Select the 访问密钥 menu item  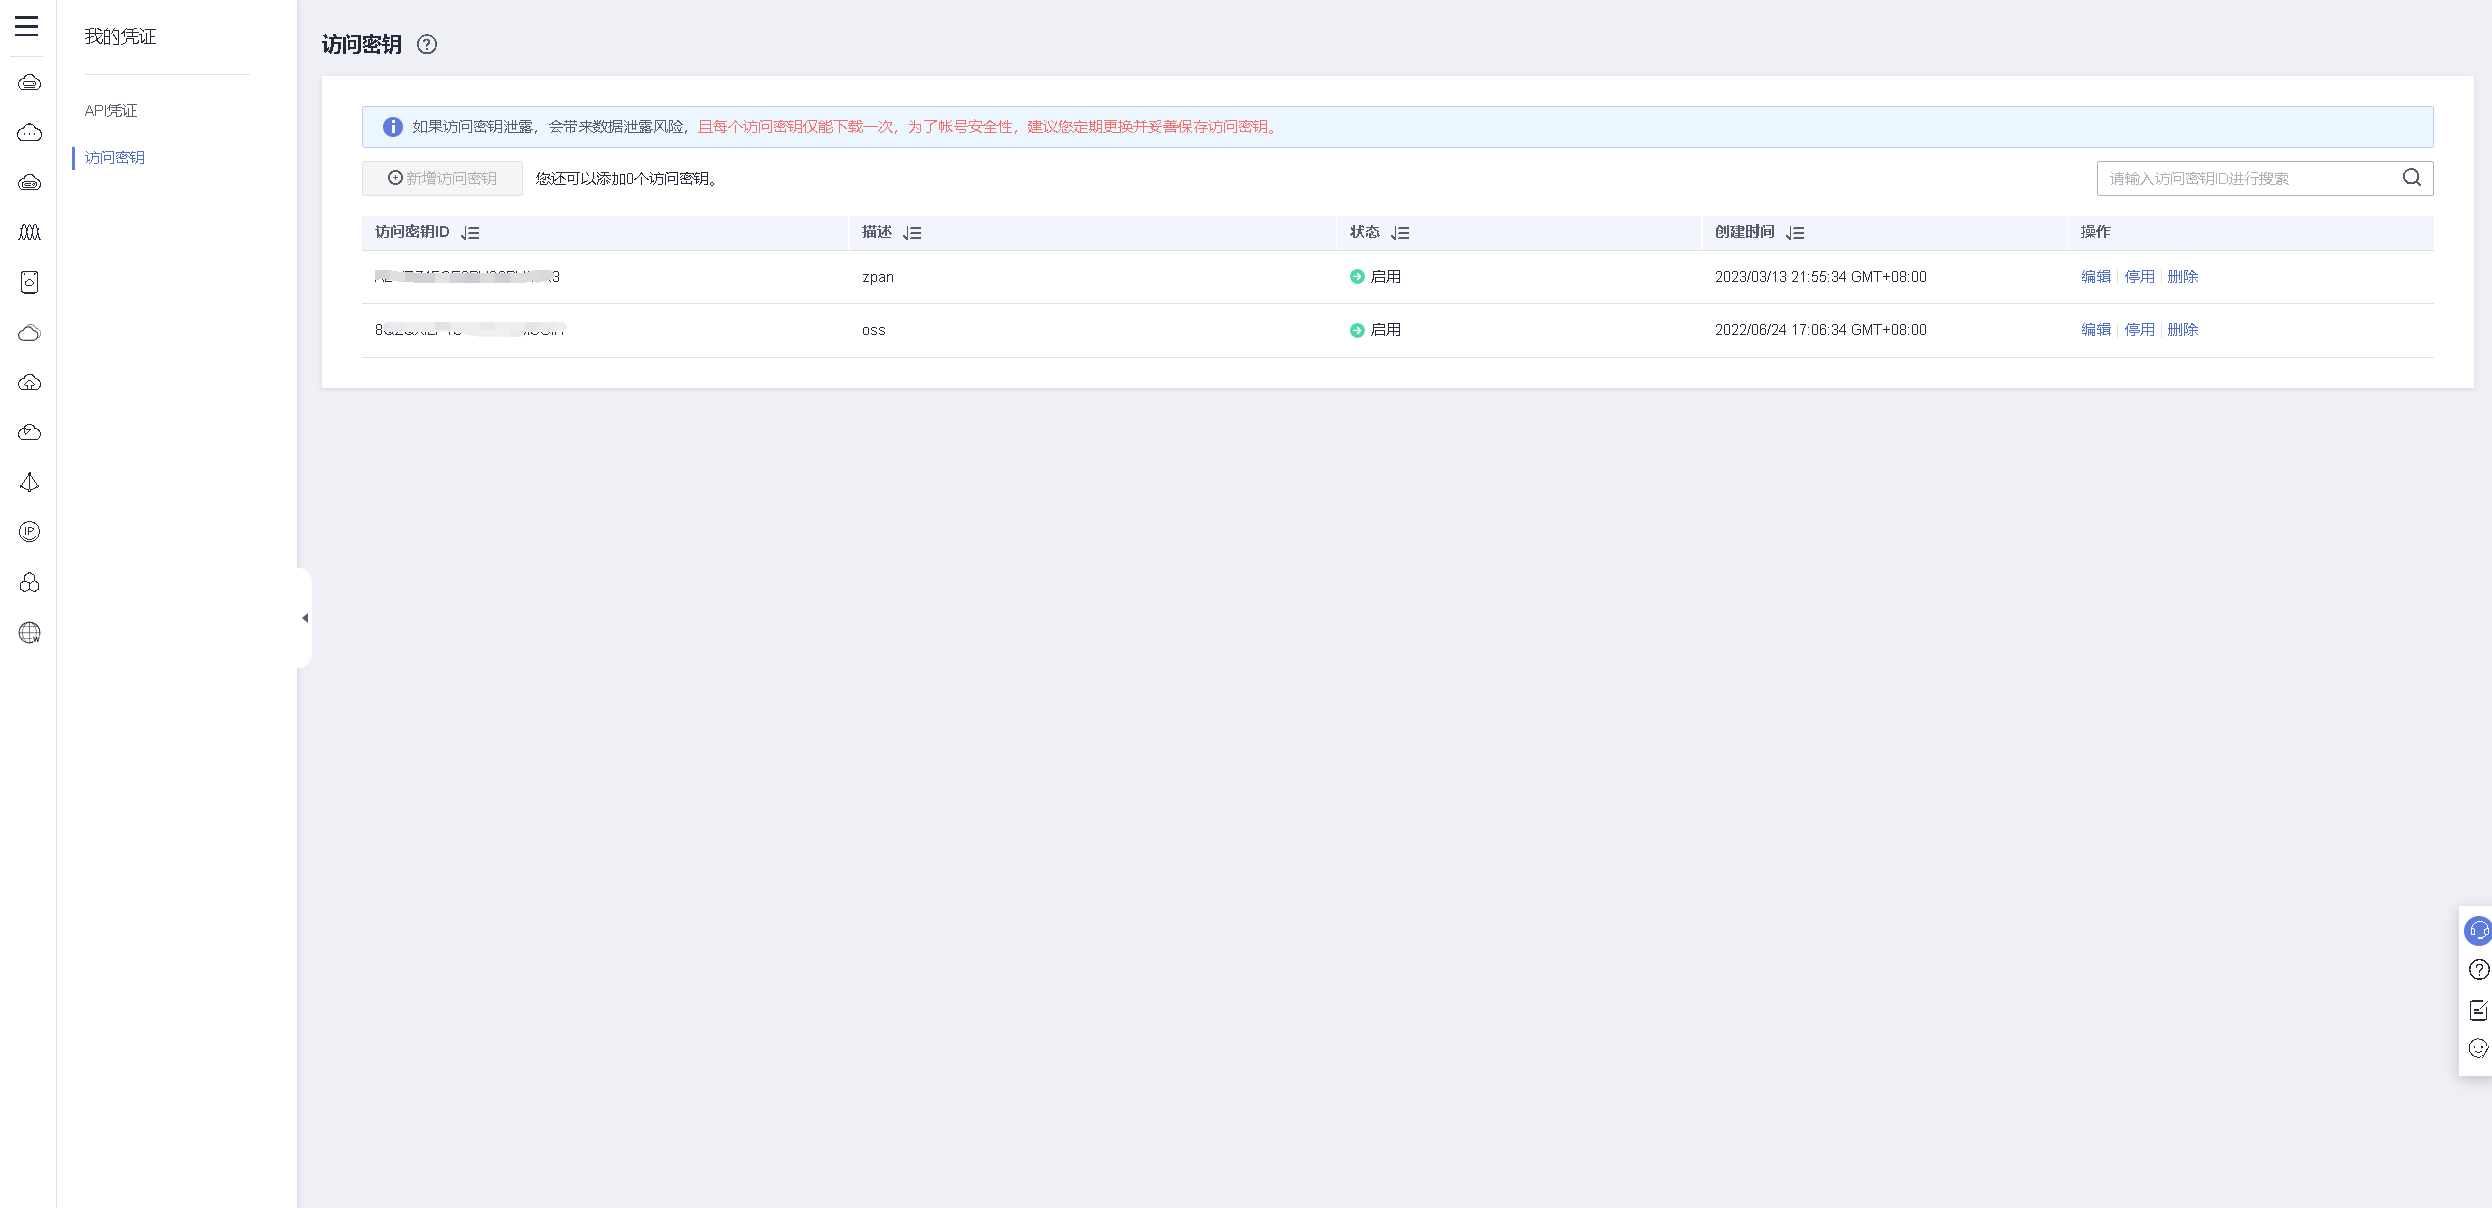pyautogui.click(x=115, y=158)
